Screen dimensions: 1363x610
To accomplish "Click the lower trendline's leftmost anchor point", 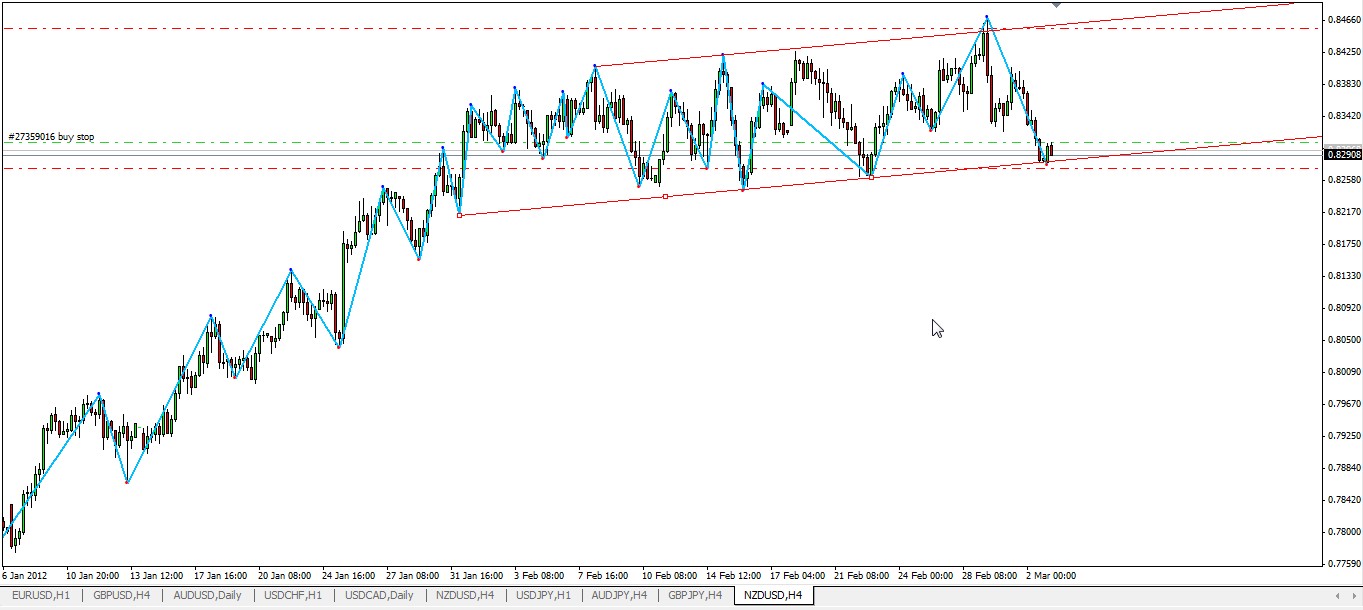I will [459, 215].
